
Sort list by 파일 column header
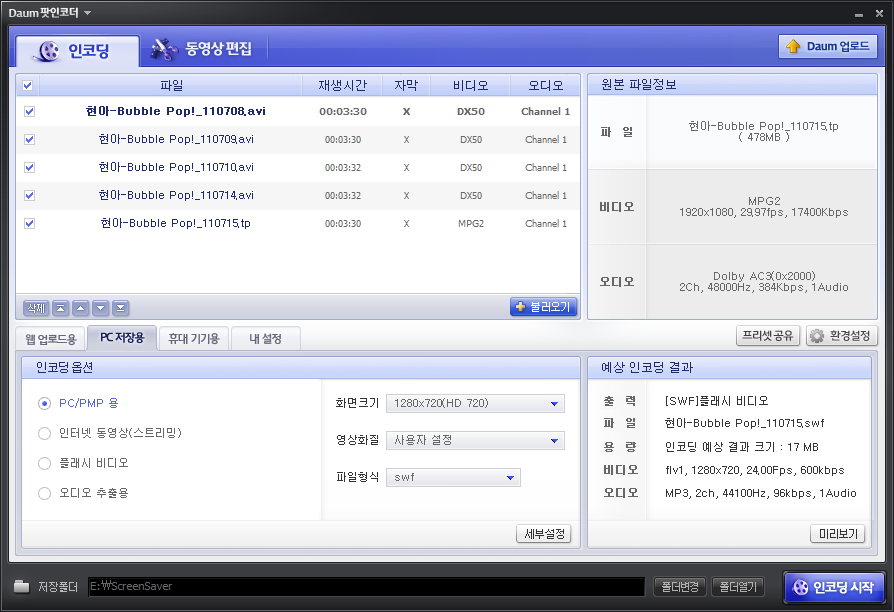click(171, 86)
